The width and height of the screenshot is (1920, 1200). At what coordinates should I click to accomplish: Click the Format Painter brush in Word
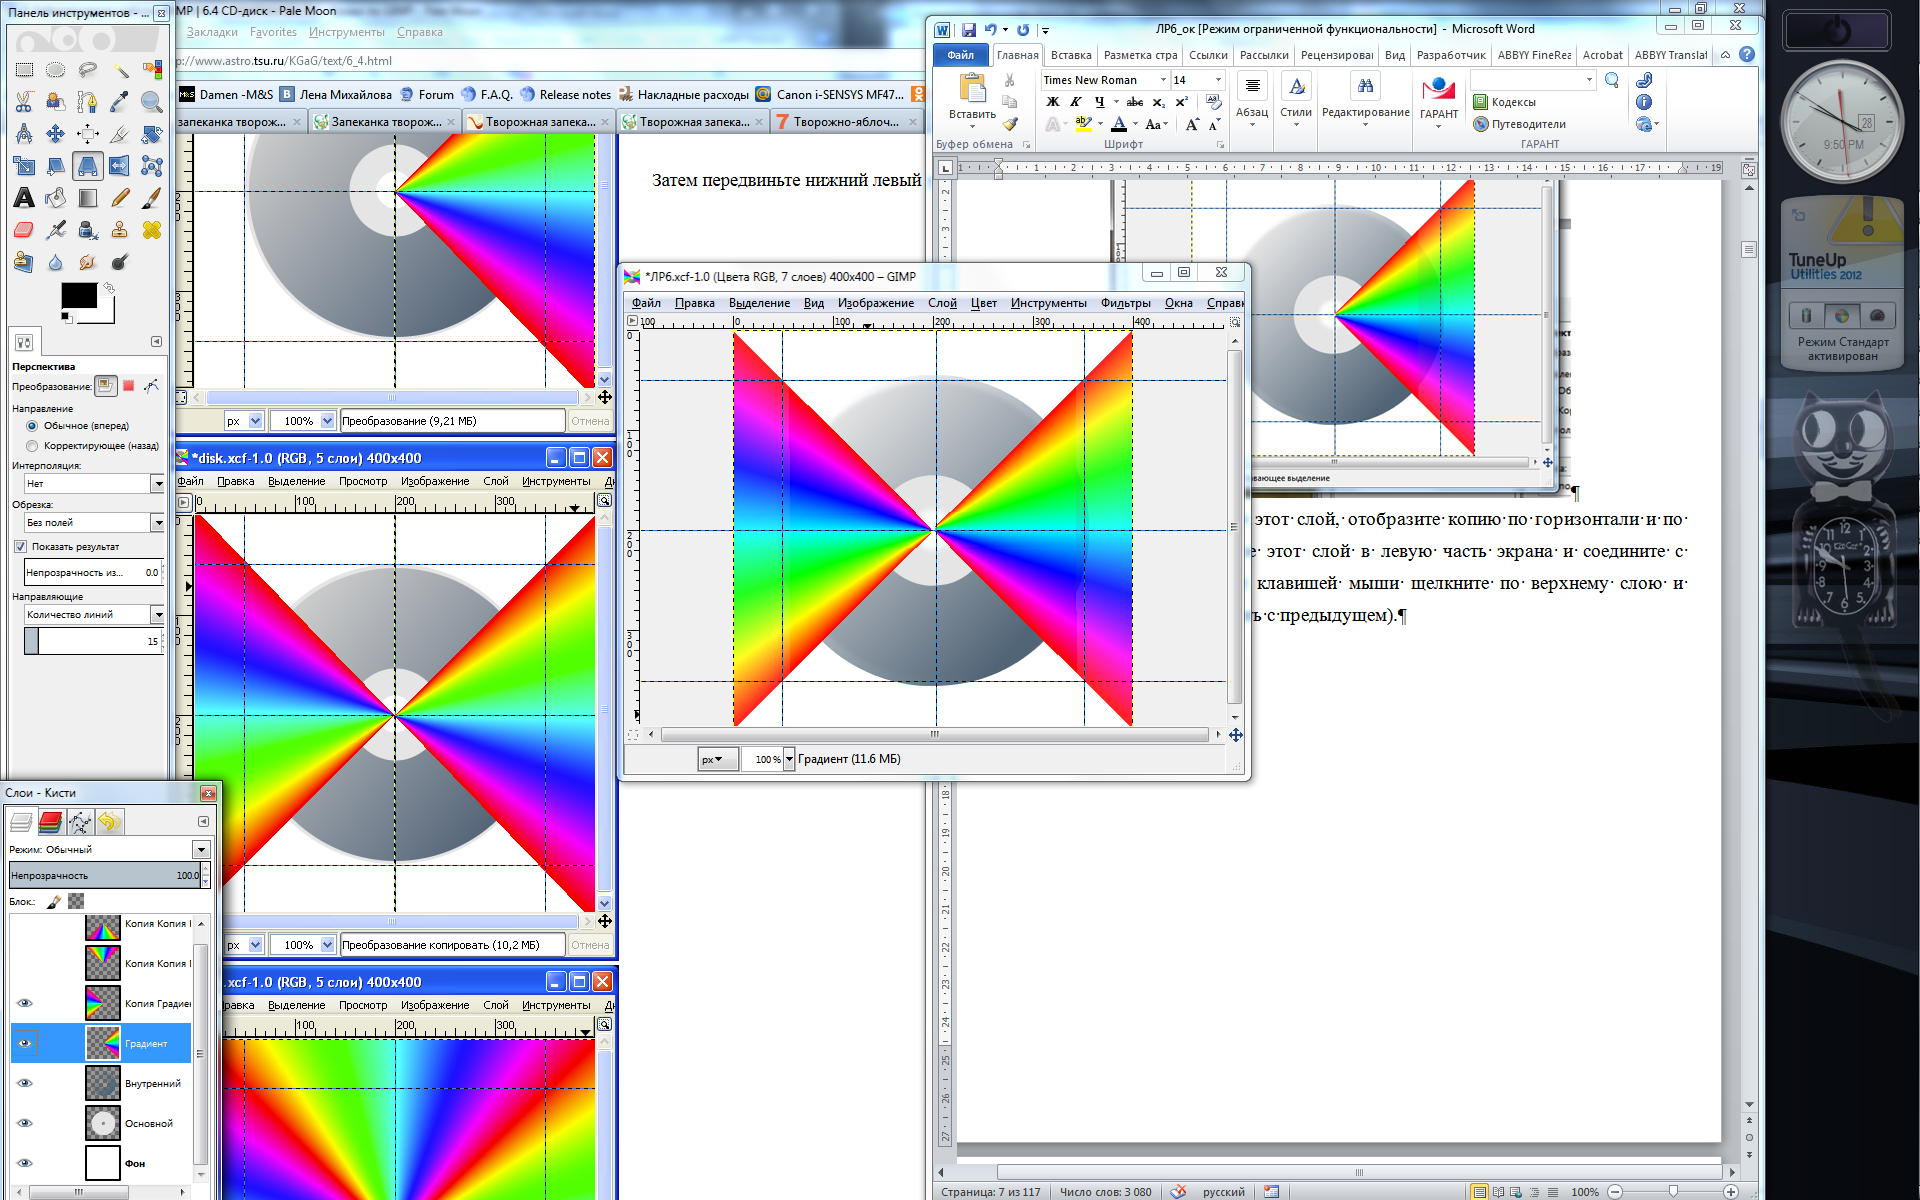[x=1010, y=125]
